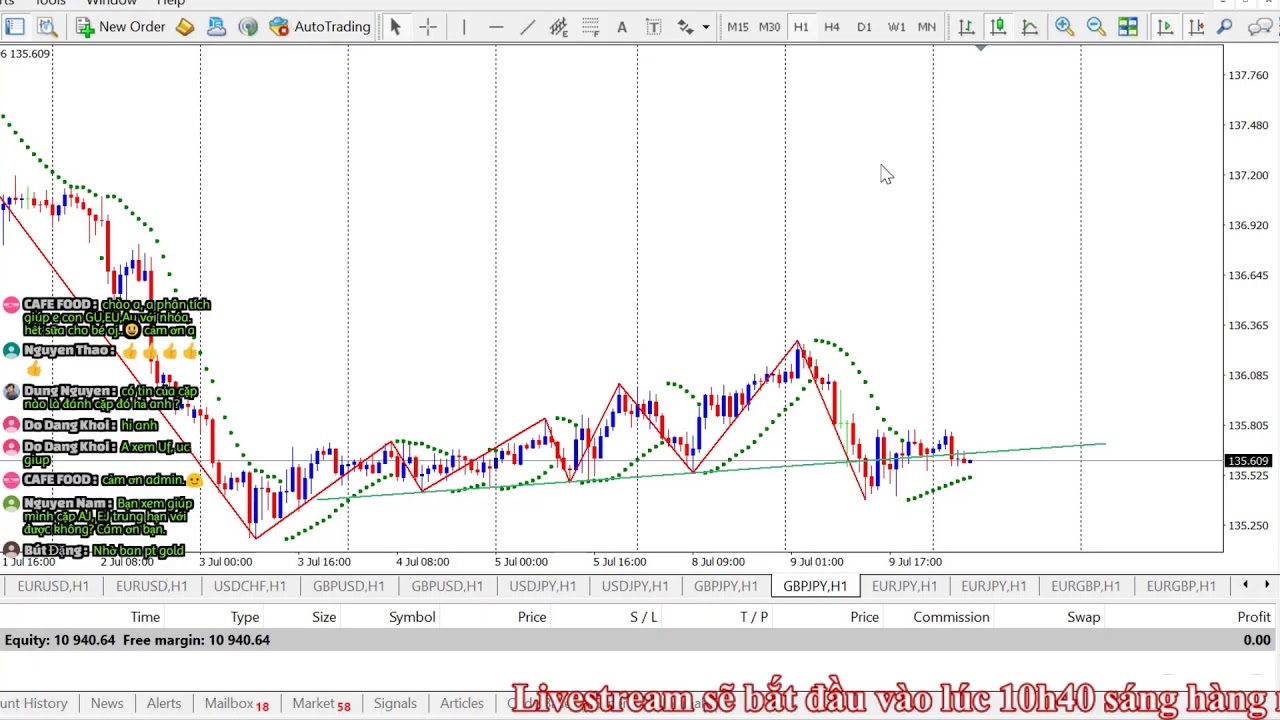Viewport: 1280px width, 720px height.
Task: Open the toolbar search magnifier
Action: 1225,27
